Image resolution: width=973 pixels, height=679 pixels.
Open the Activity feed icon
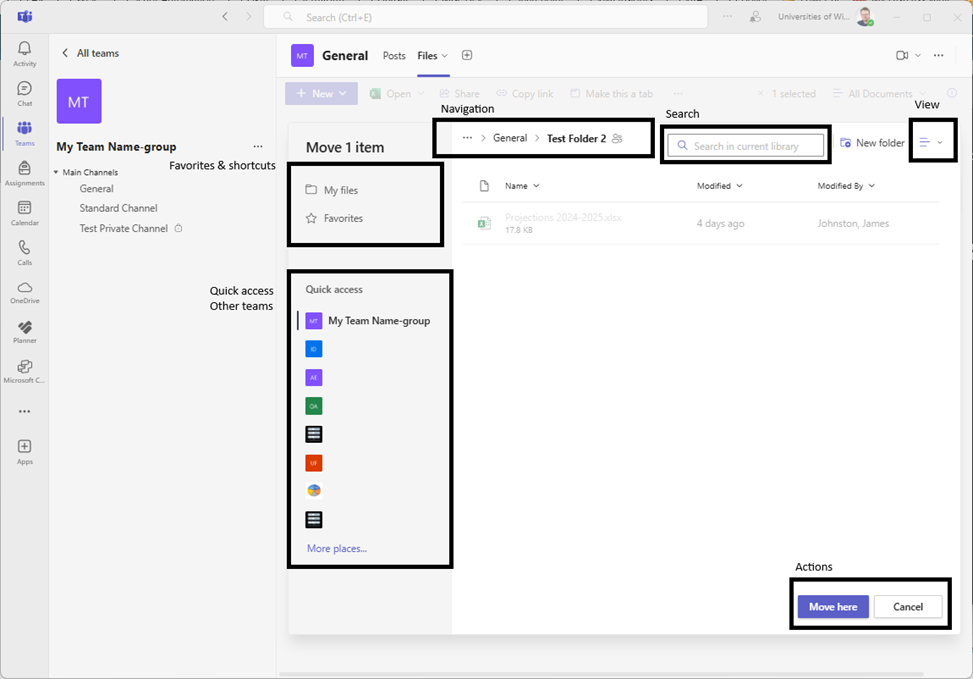(24, 52)
